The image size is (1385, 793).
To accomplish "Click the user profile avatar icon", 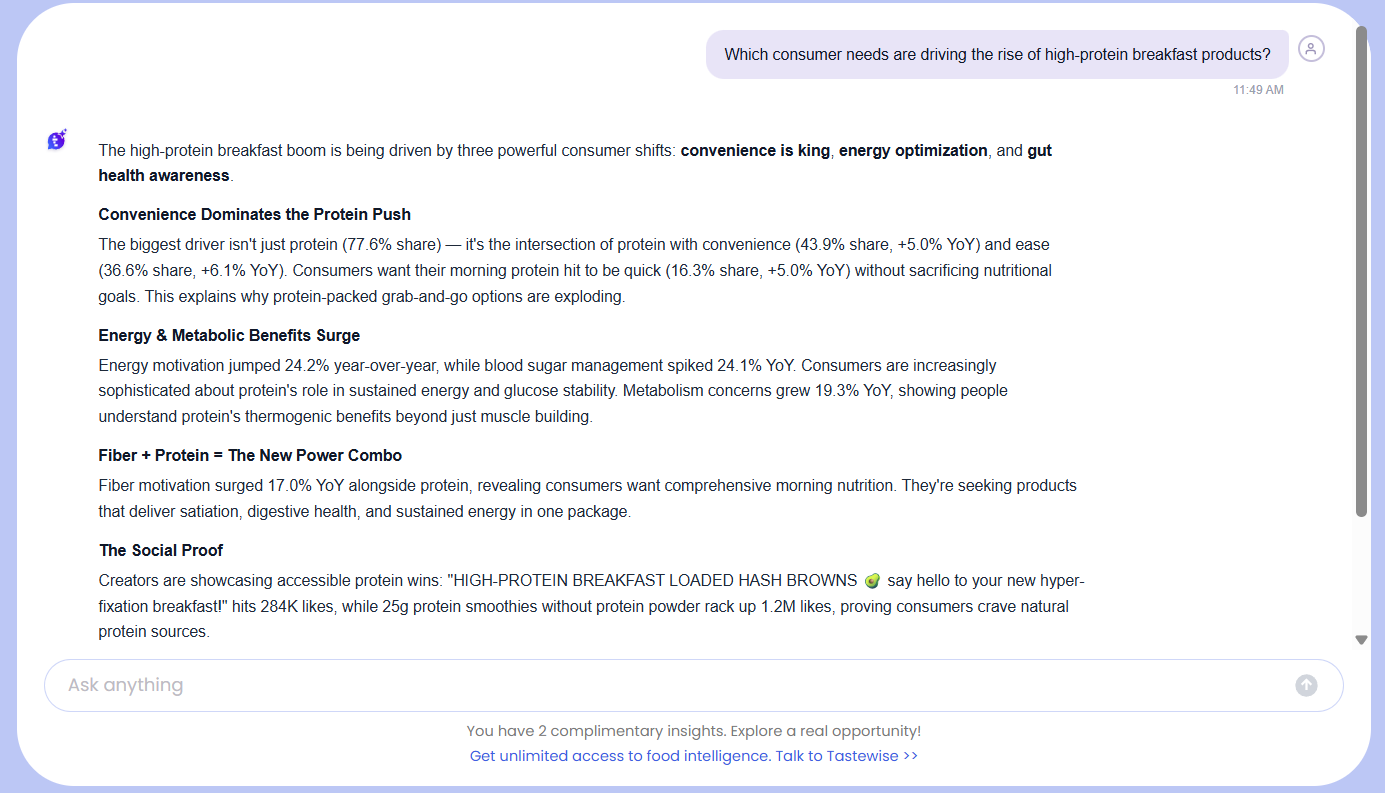I will tap(1311, 48).
